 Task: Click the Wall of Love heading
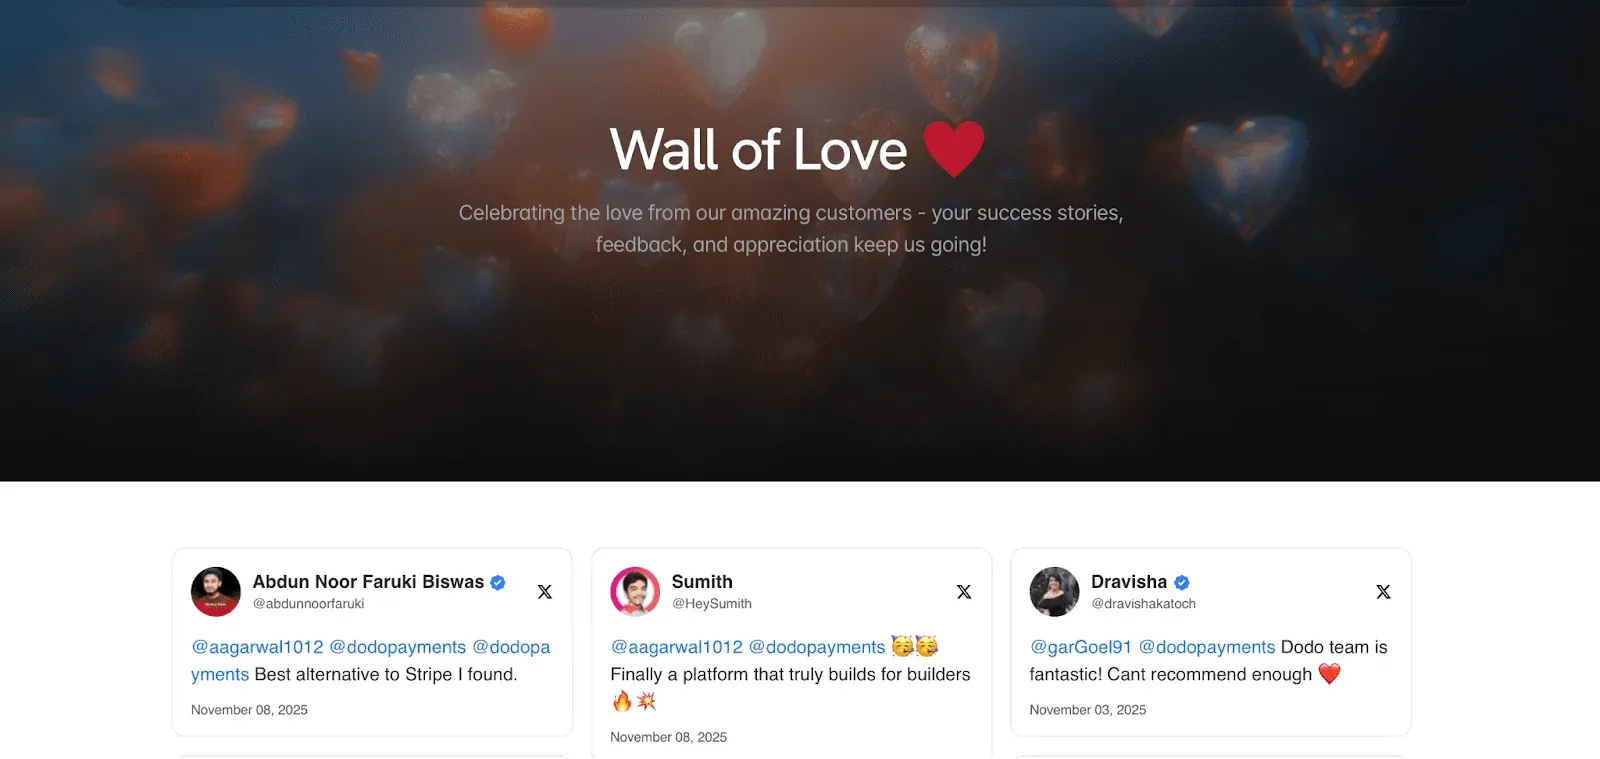pos(759,150)
